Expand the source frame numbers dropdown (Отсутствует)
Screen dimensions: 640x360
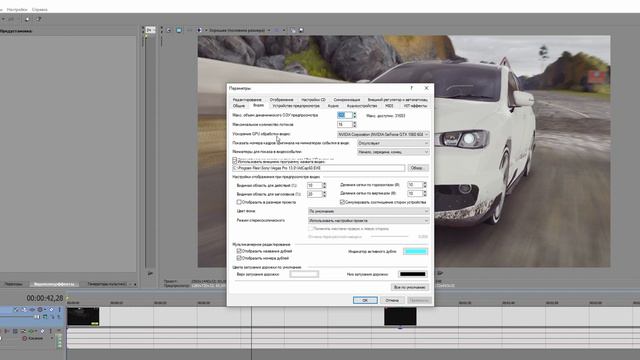393,143
